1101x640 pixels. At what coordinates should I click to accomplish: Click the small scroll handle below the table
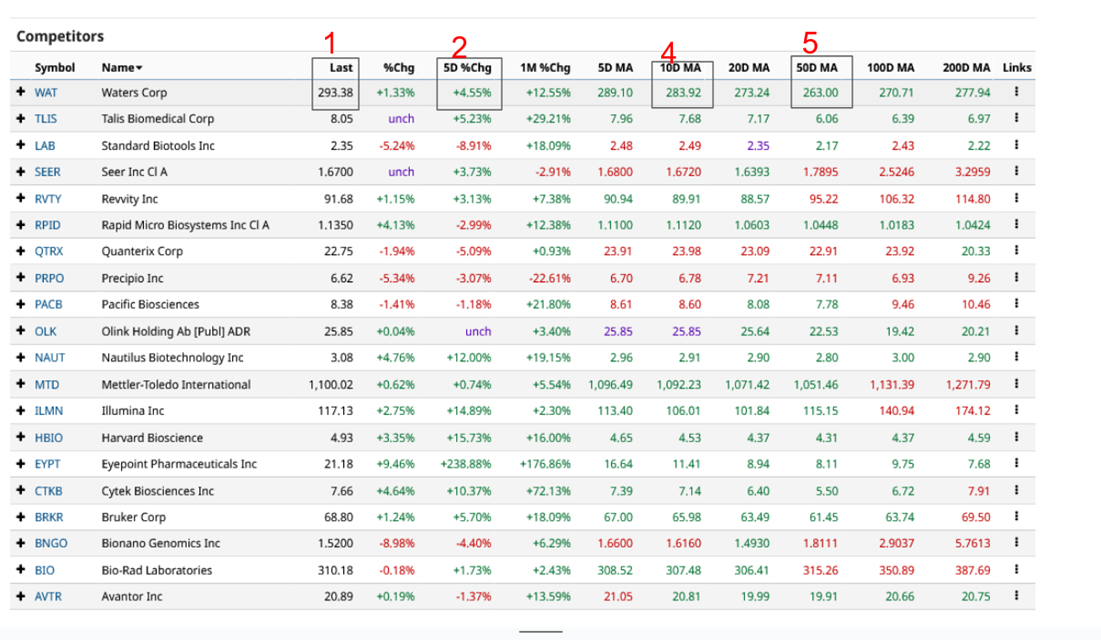pos(539,631)
